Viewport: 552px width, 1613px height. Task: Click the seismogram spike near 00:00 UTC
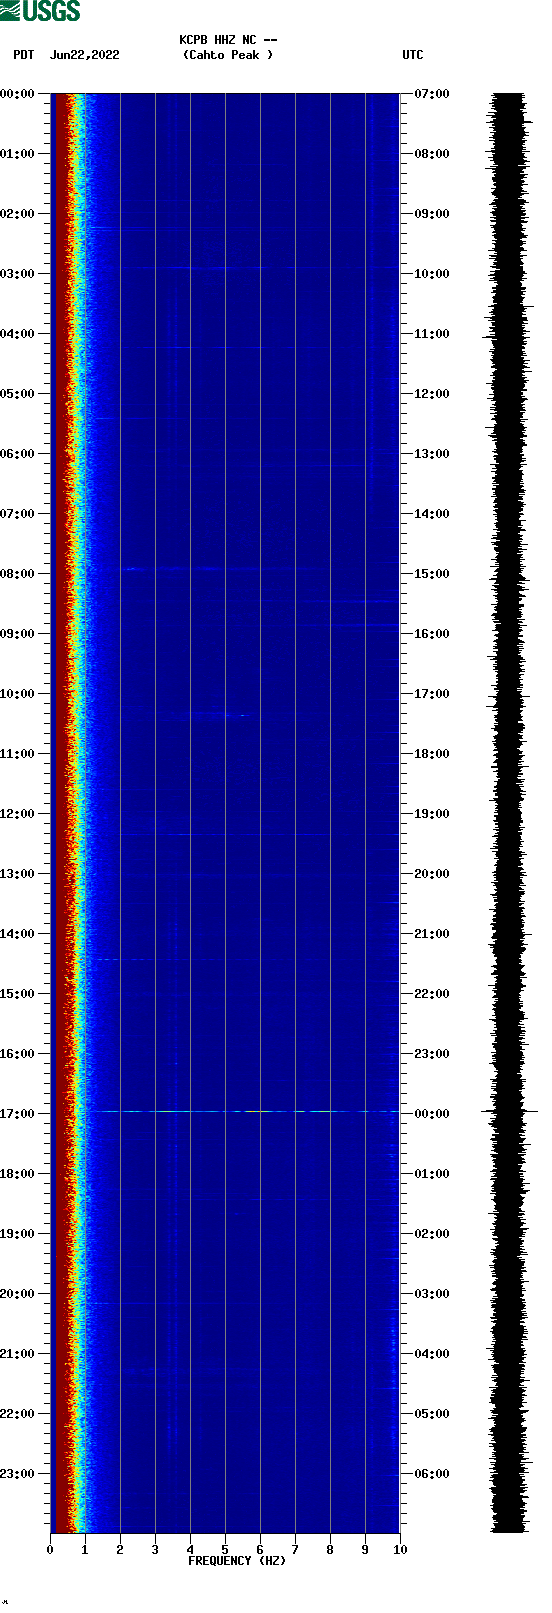(510, 1111)
